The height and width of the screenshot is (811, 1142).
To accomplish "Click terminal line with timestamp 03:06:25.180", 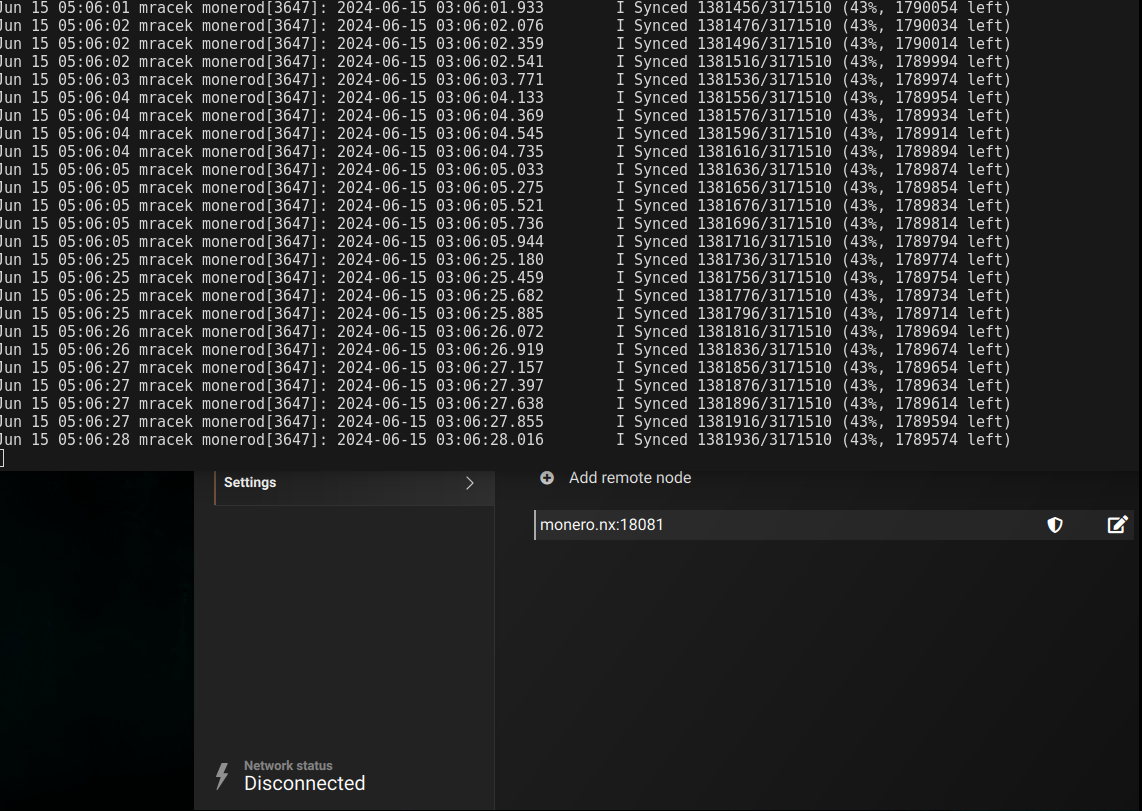I will point(505,260).
